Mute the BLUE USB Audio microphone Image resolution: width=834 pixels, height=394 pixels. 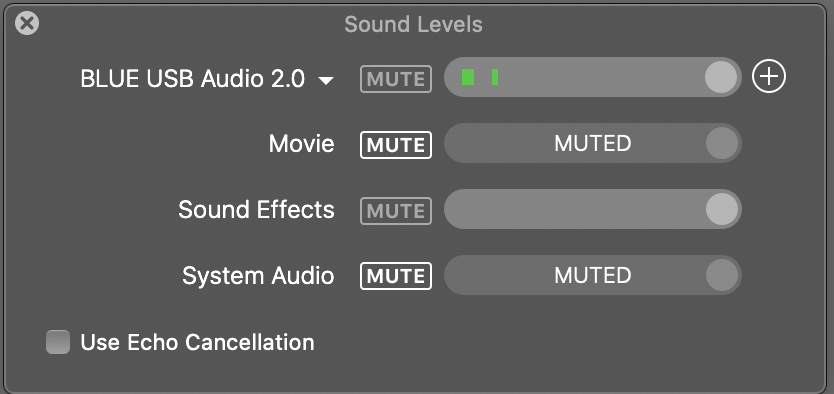pos(396,79)
